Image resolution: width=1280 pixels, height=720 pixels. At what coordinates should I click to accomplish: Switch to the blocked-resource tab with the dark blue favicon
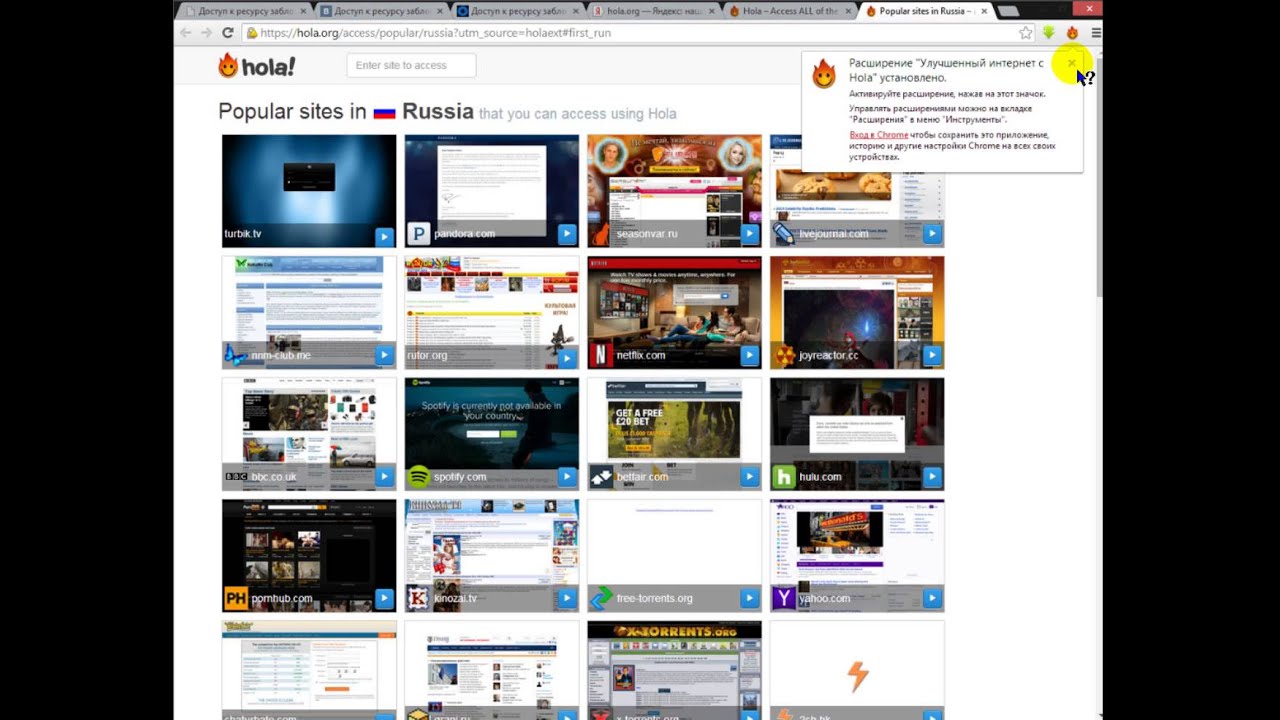517,11
